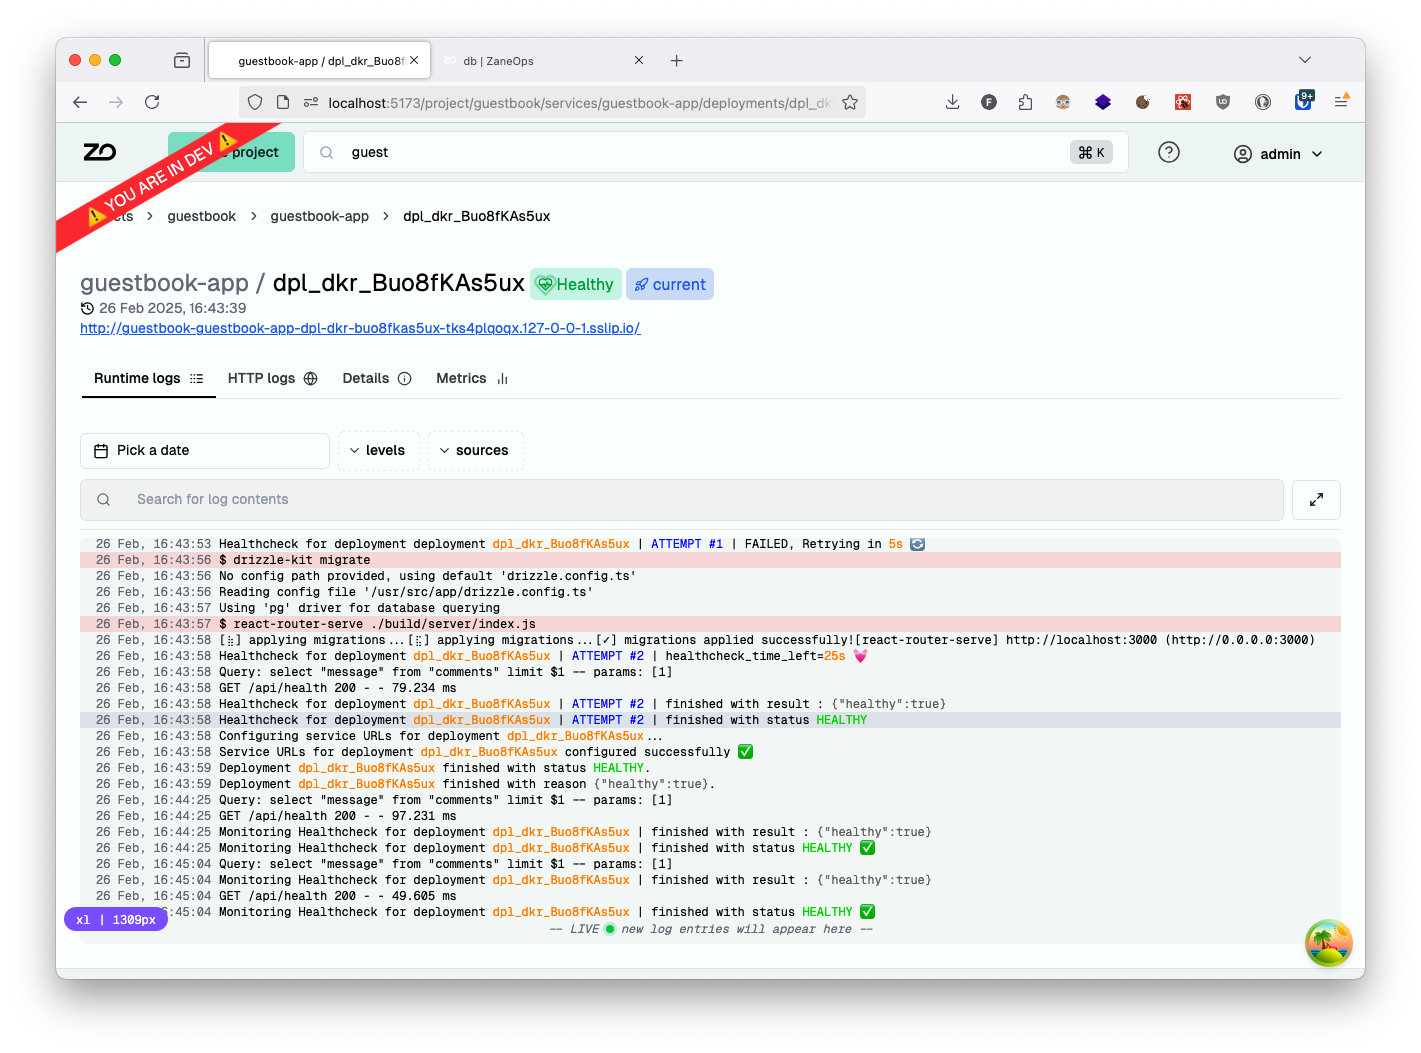Image resolution: width=1421 pixels, height=1053 pixels.
Task: Open the browser extensions puzzle icon
Action: click(1025, 102)
